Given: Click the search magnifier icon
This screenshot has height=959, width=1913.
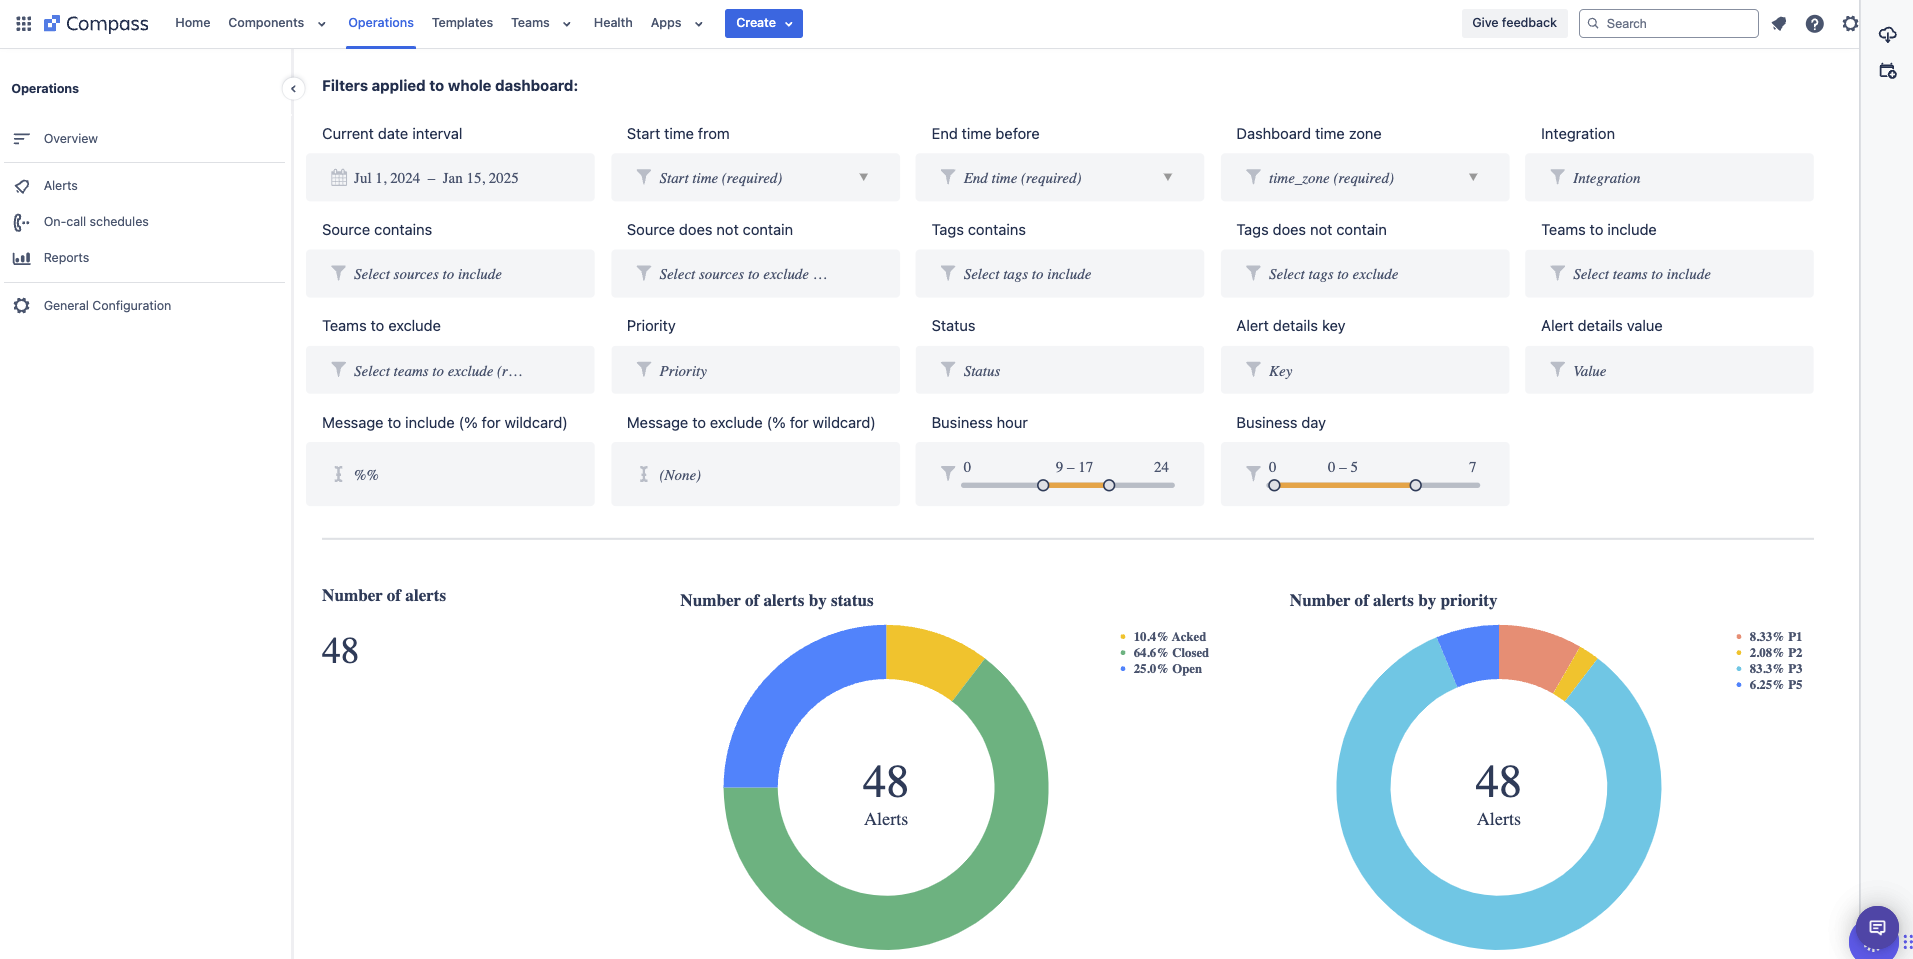Looking at the screenshot, I should [1593, 23].
